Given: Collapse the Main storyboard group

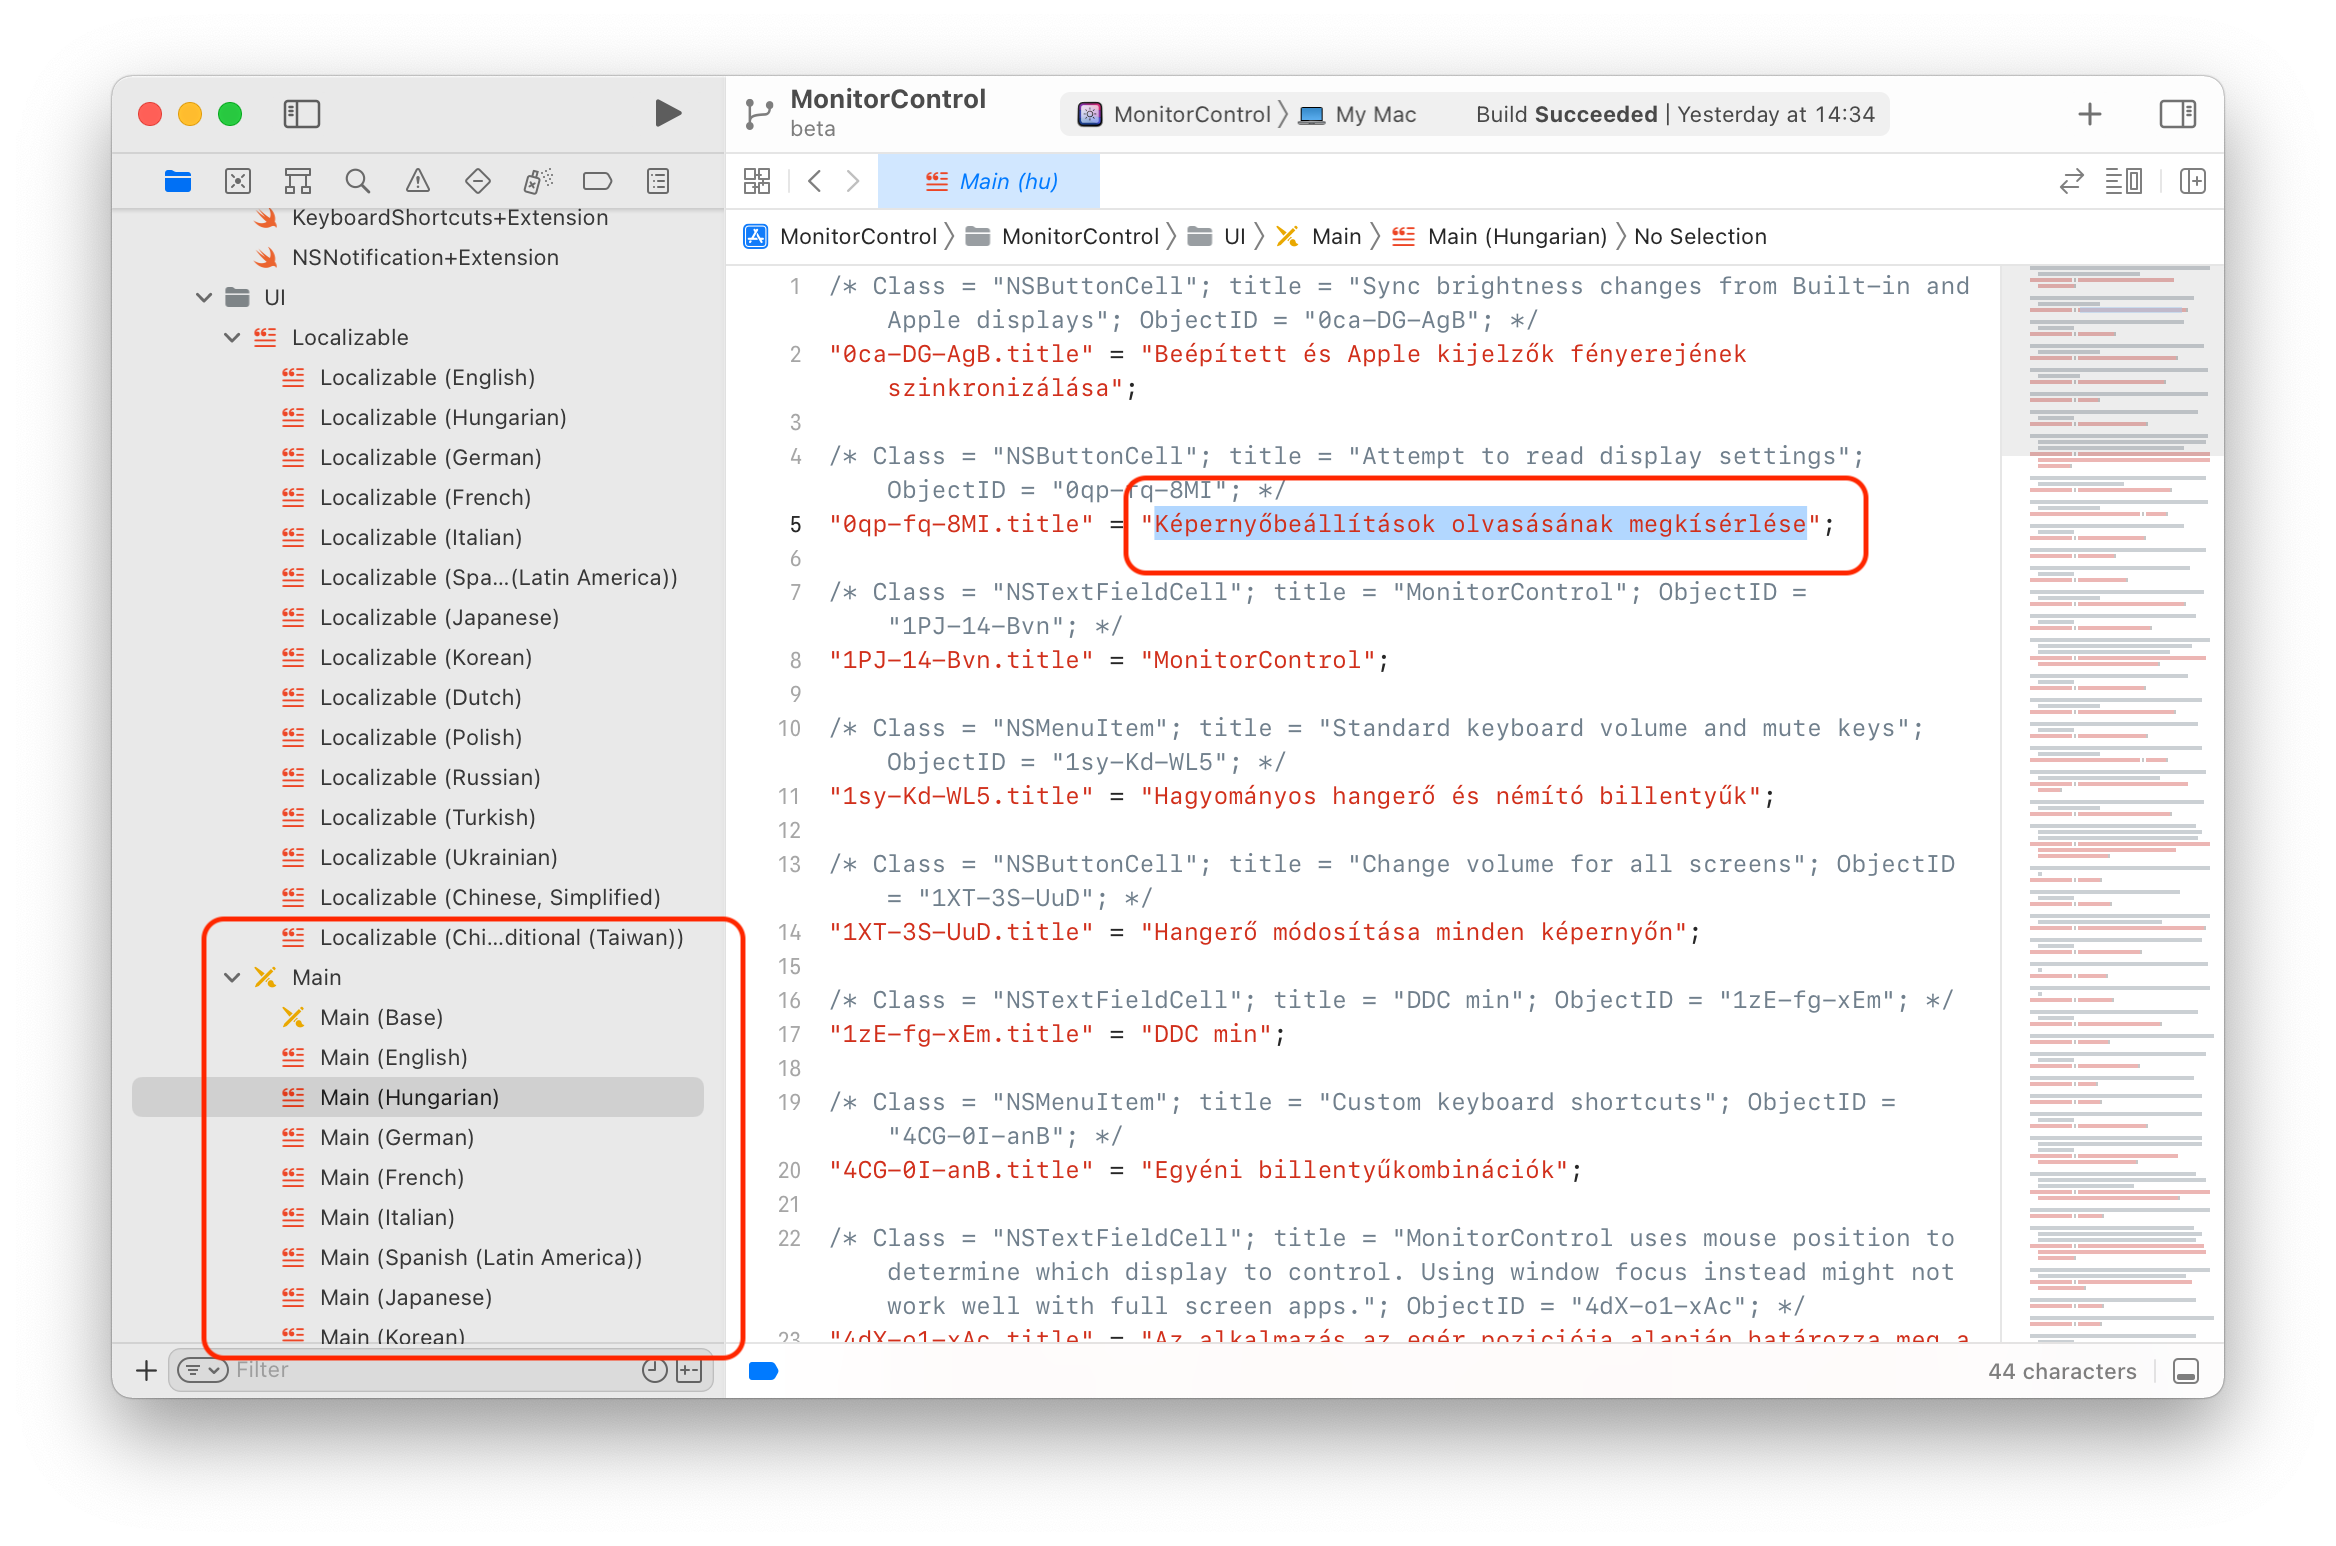Looking at the screenshot, I should pyautogui.click(x=233, y=977).
